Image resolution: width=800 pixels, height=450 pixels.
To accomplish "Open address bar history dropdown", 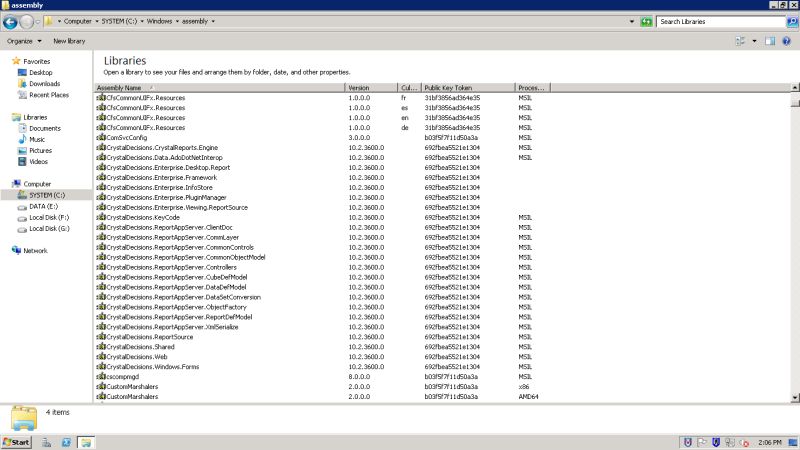I will (632, 21).
